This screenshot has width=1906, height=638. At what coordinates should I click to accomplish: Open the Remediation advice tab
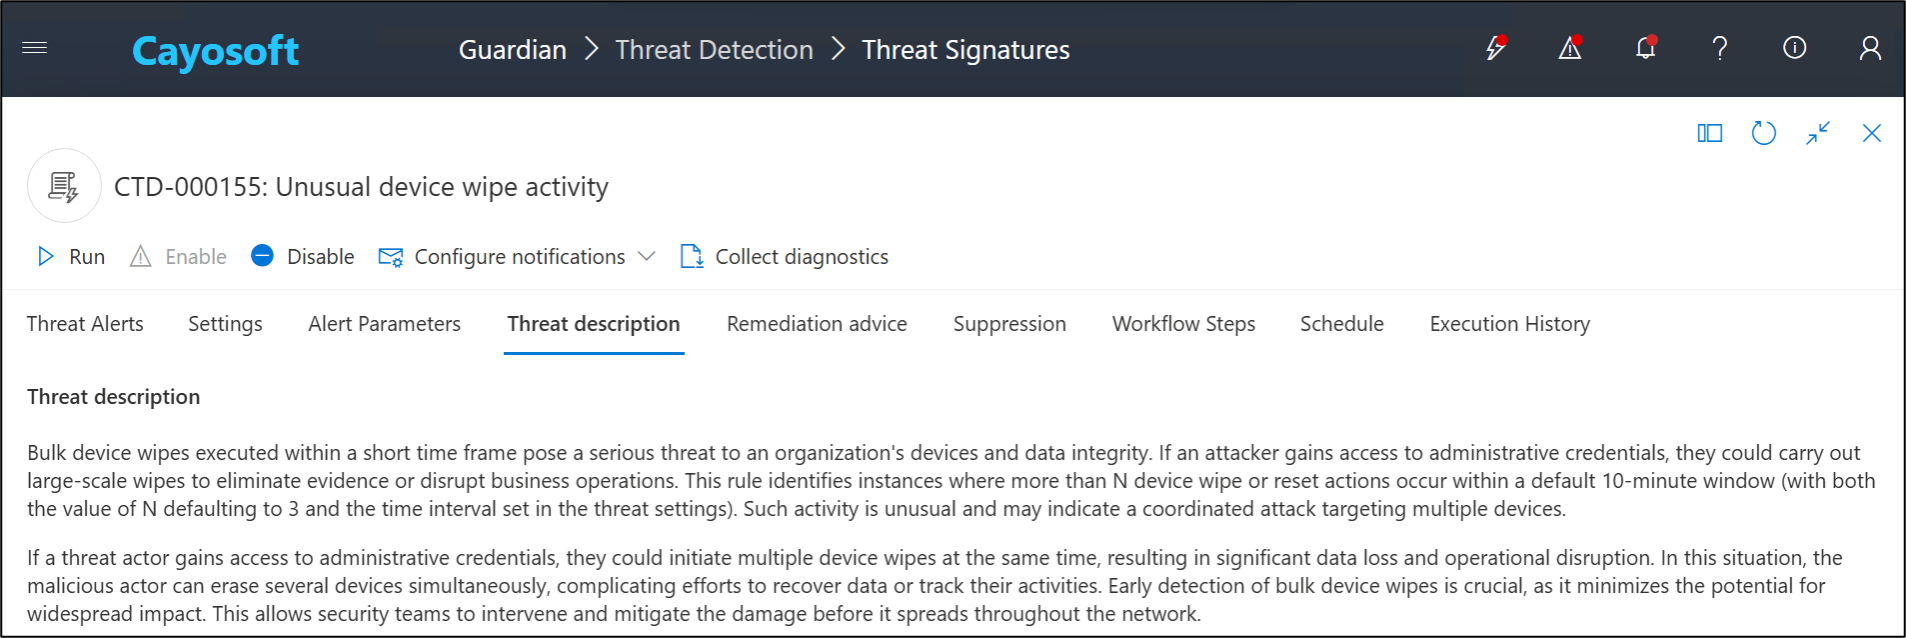point(817,324)
